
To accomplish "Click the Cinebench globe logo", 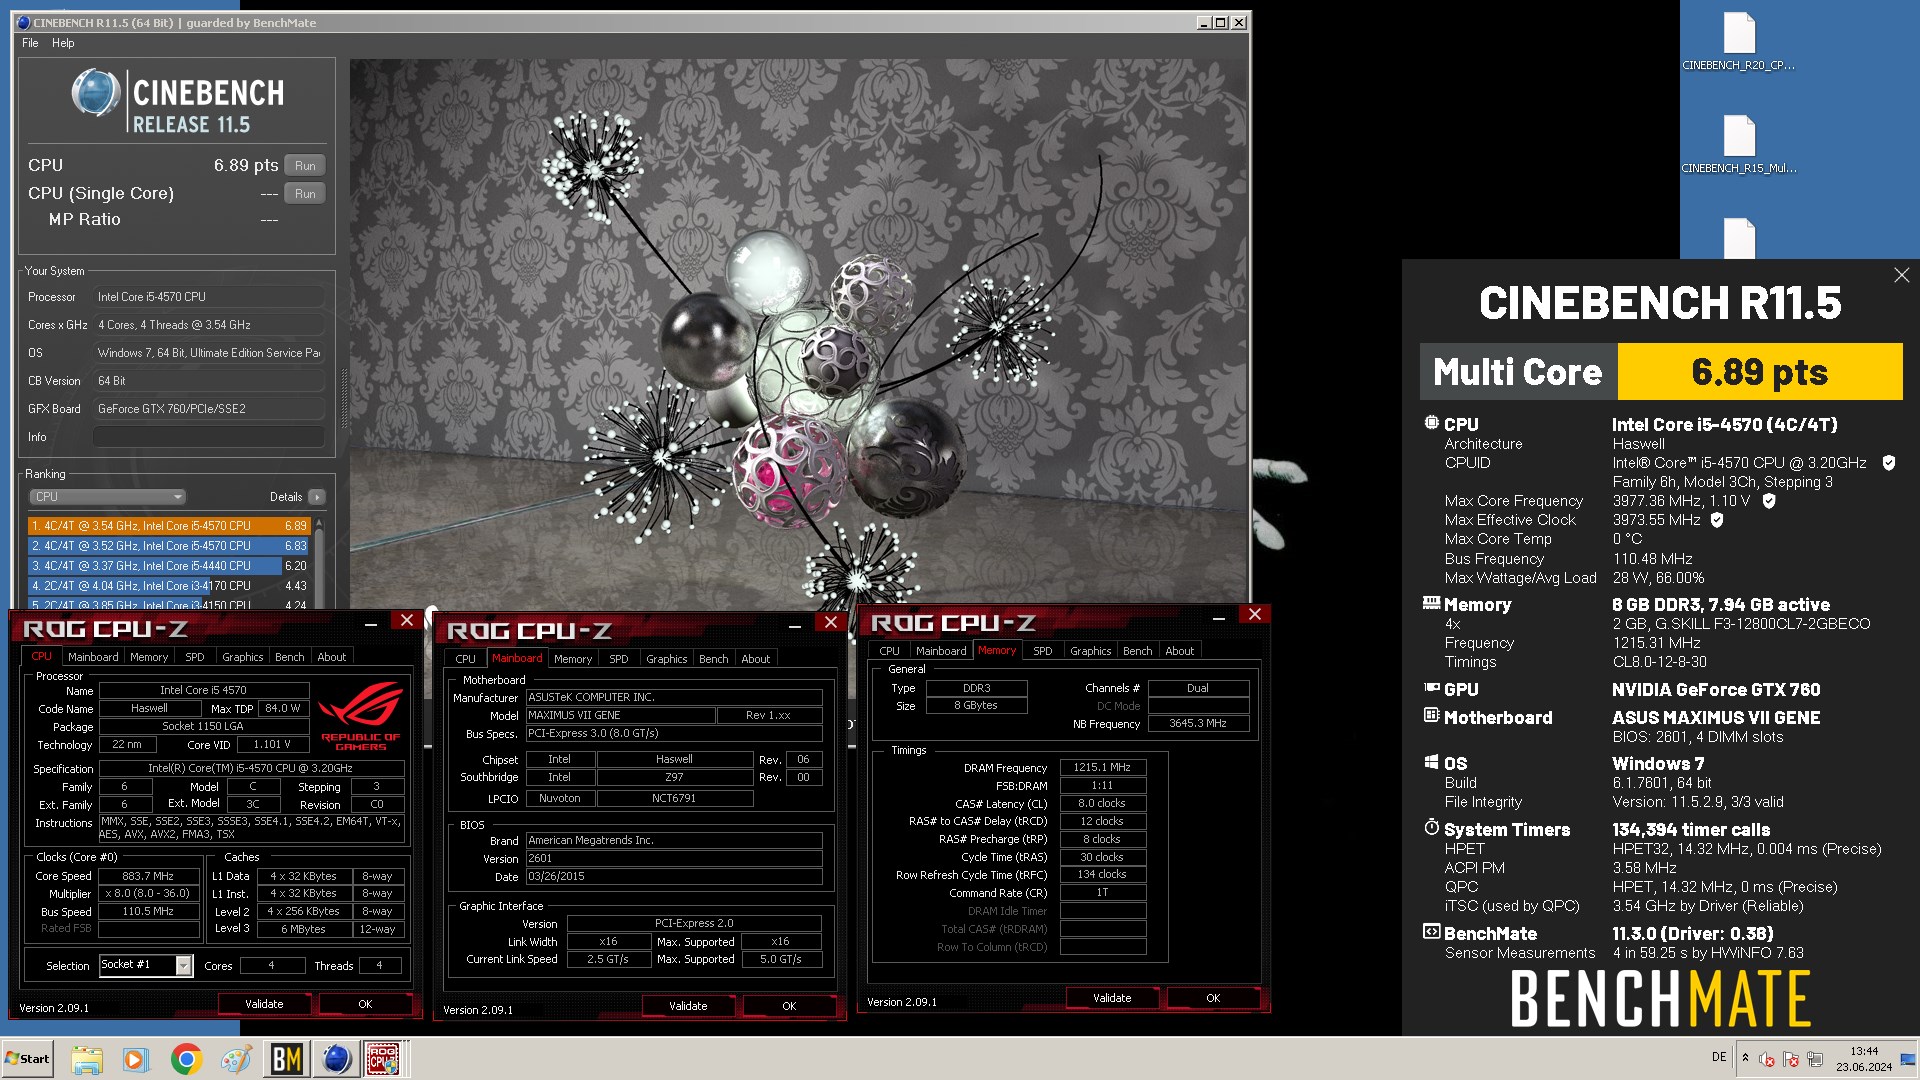I will coord(97,94).
